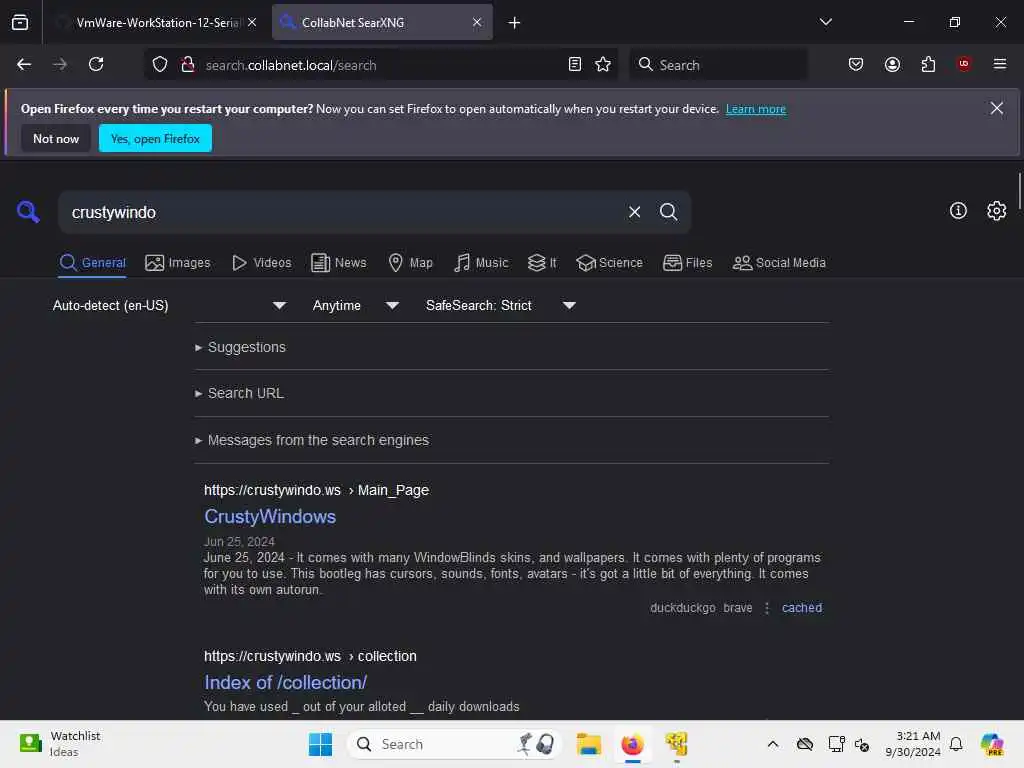Click the crustywindo search input field
1024x768 pixels.
tap(340, 212)
